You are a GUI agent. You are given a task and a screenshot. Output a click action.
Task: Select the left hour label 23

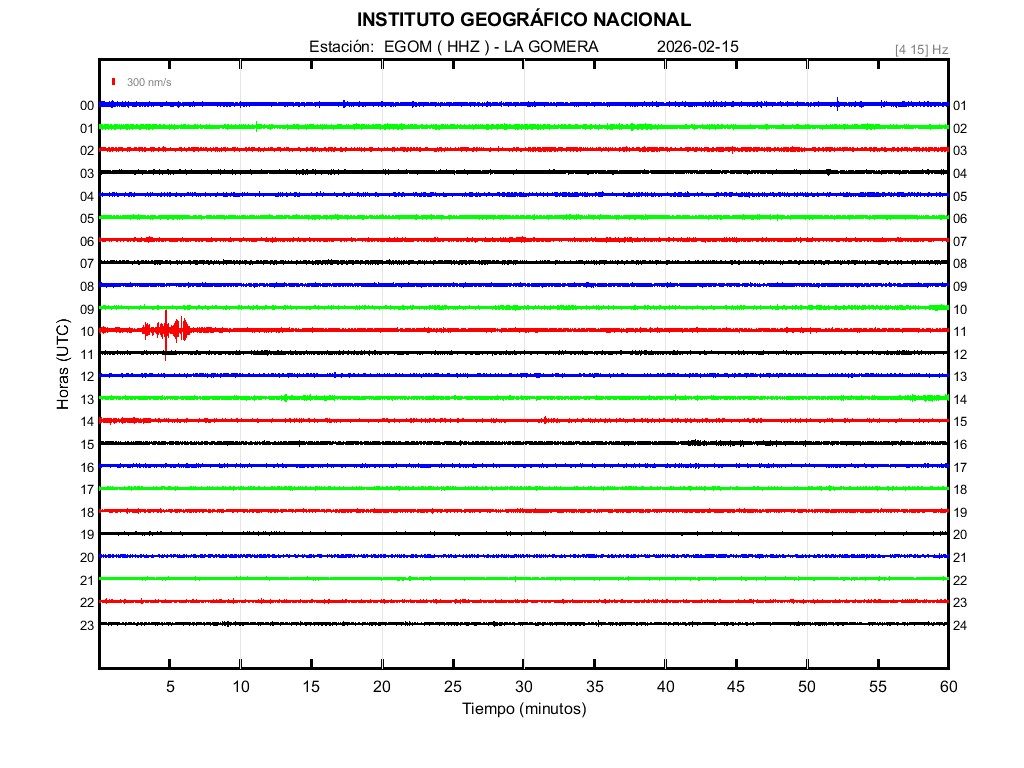[87, 625]
